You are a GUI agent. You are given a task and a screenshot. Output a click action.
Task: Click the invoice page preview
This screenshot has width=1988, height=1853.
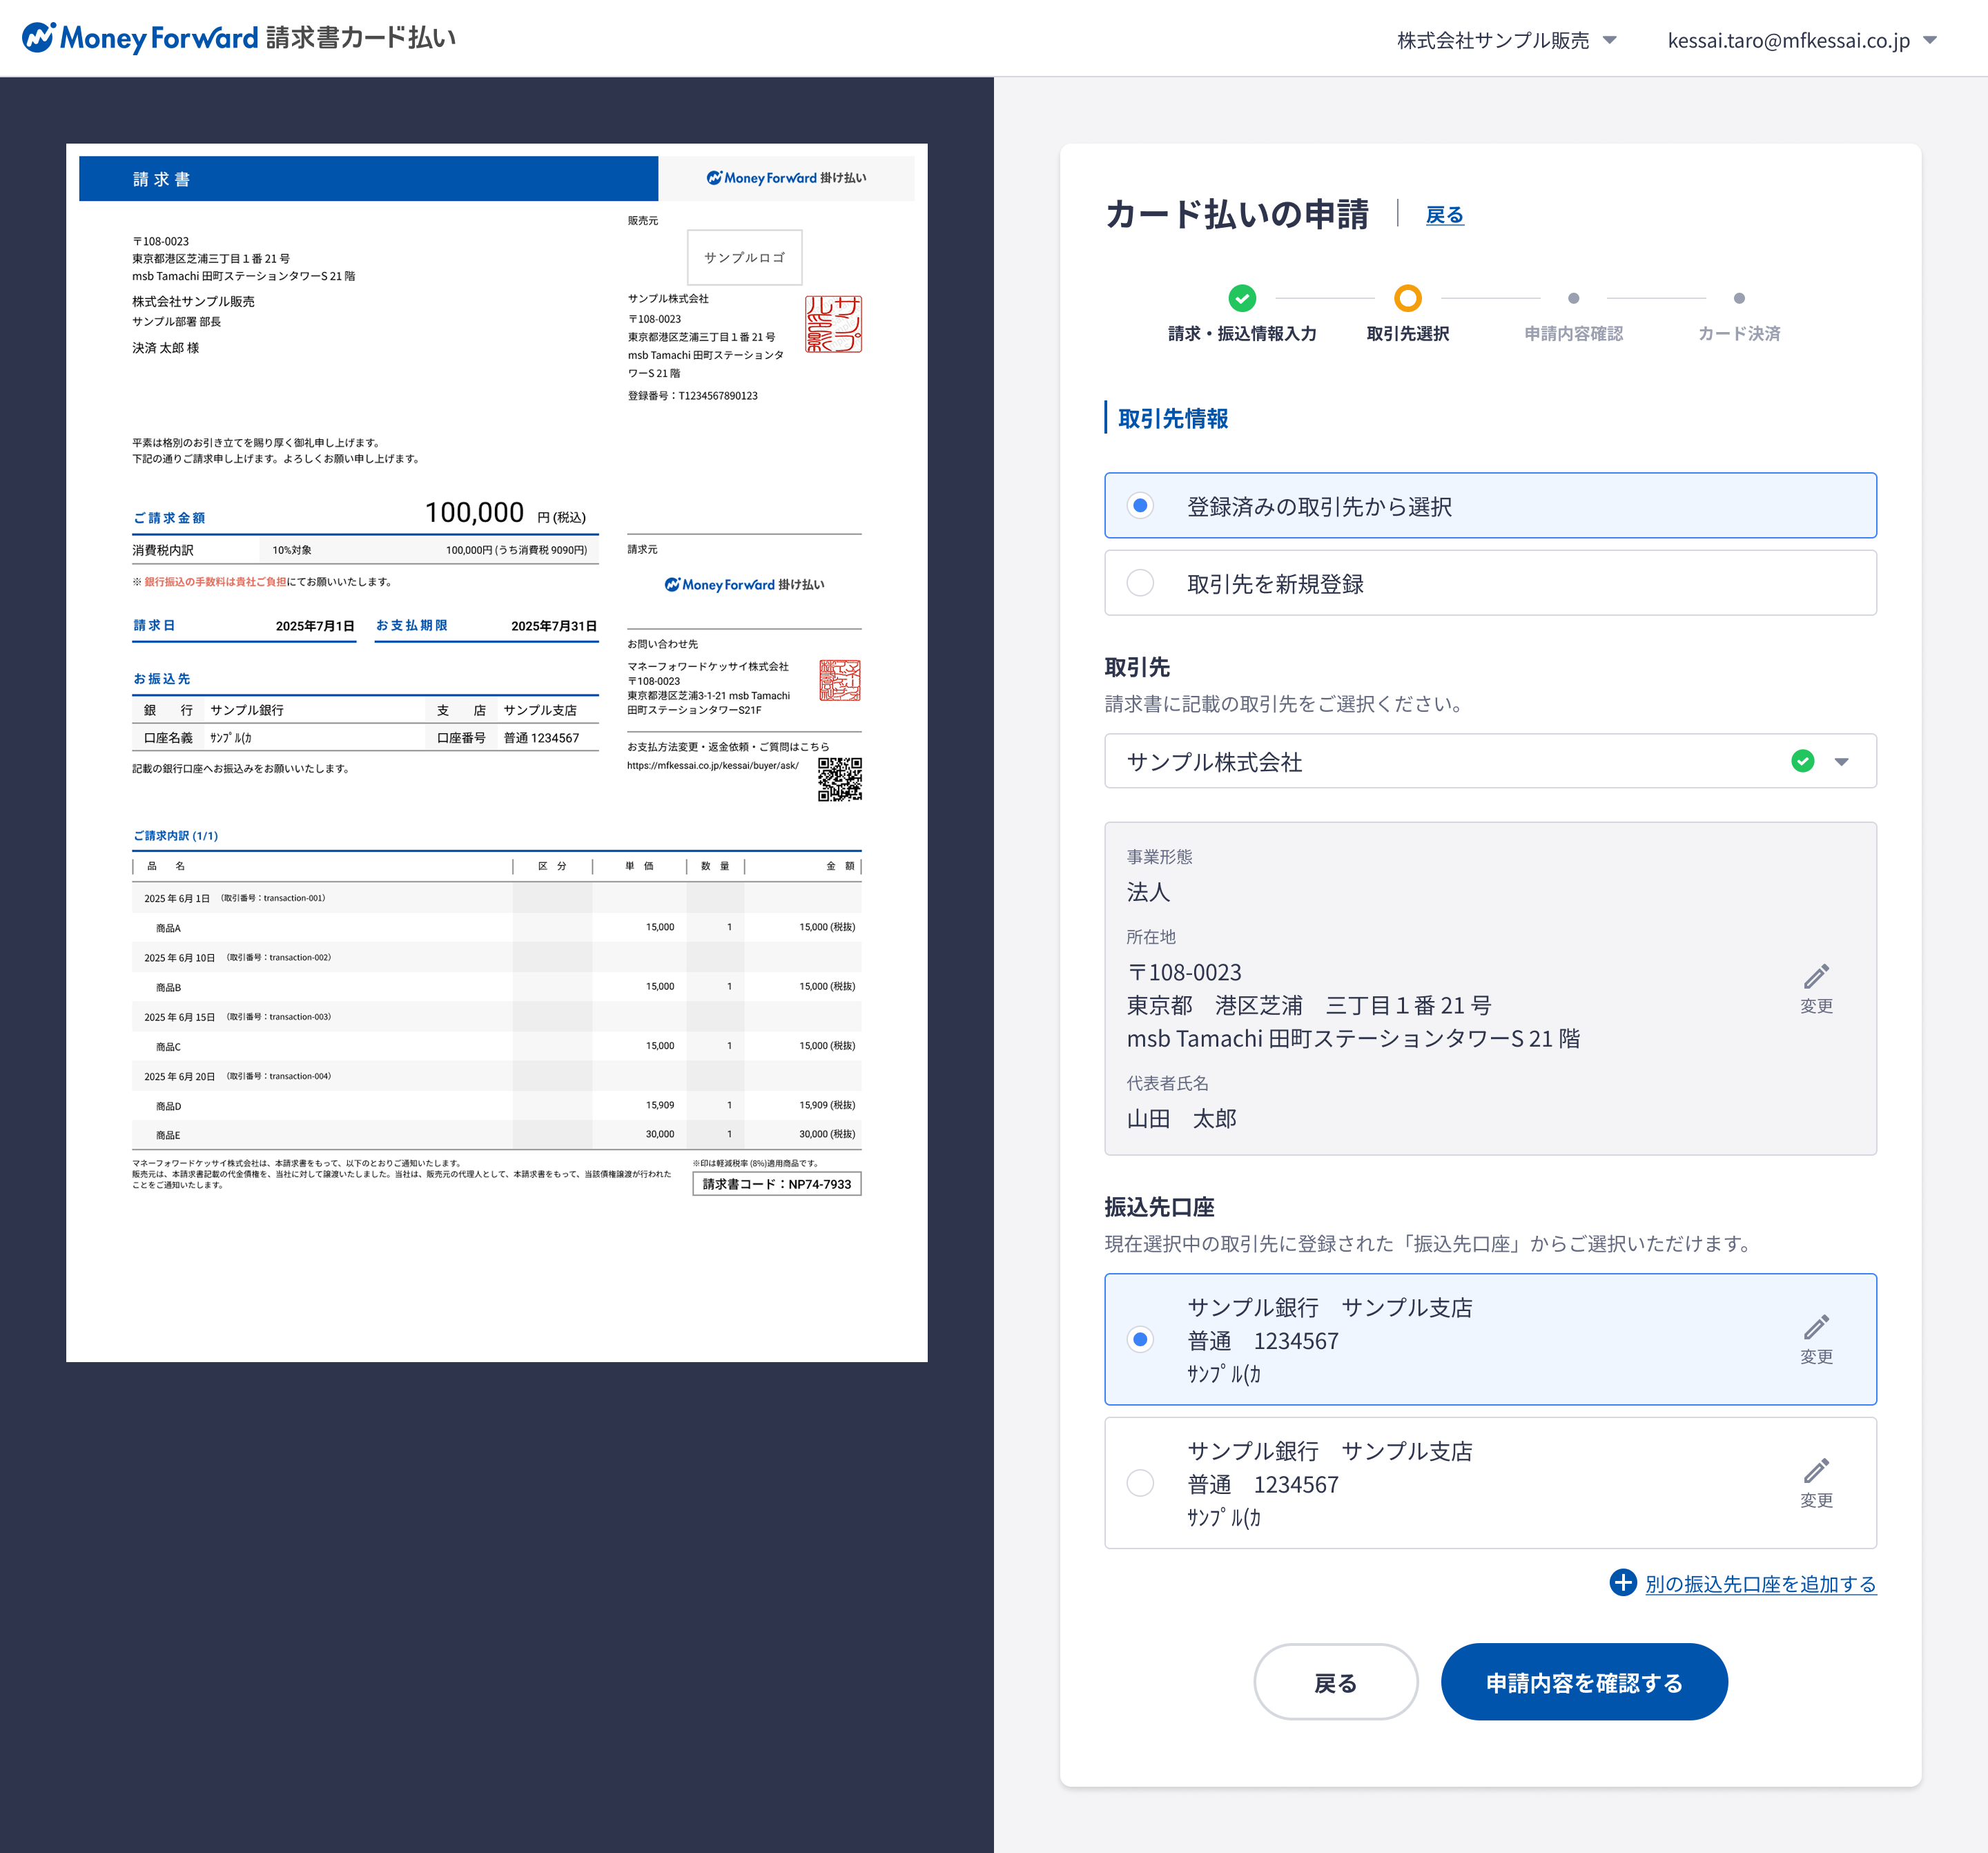pyautogui.click(x=496, y=752)
